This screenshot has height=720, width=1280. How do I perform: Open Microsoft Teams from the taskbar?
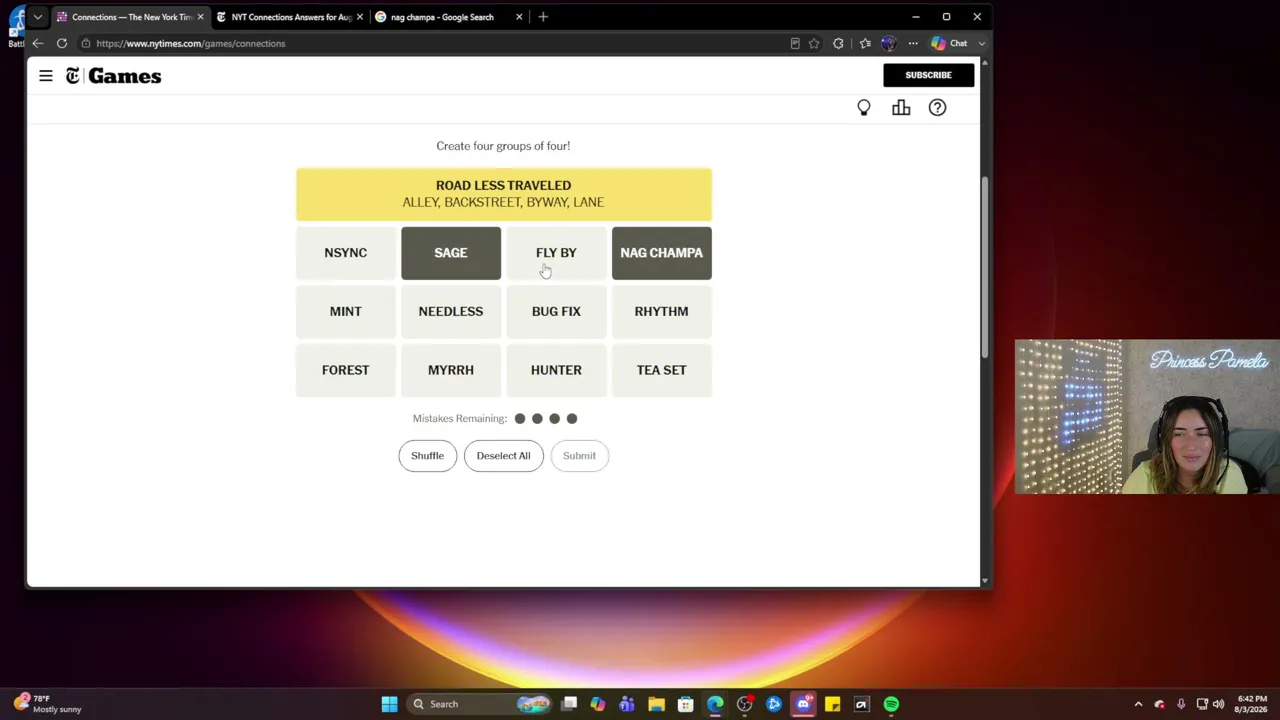point(626,704)
